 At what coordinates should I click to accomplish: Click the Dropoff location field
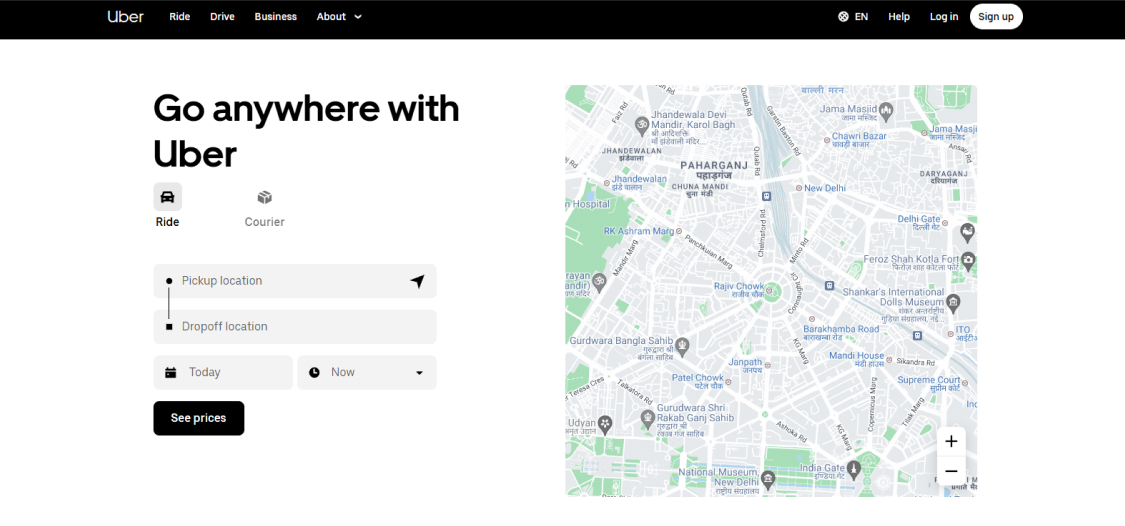click(295, 327)
